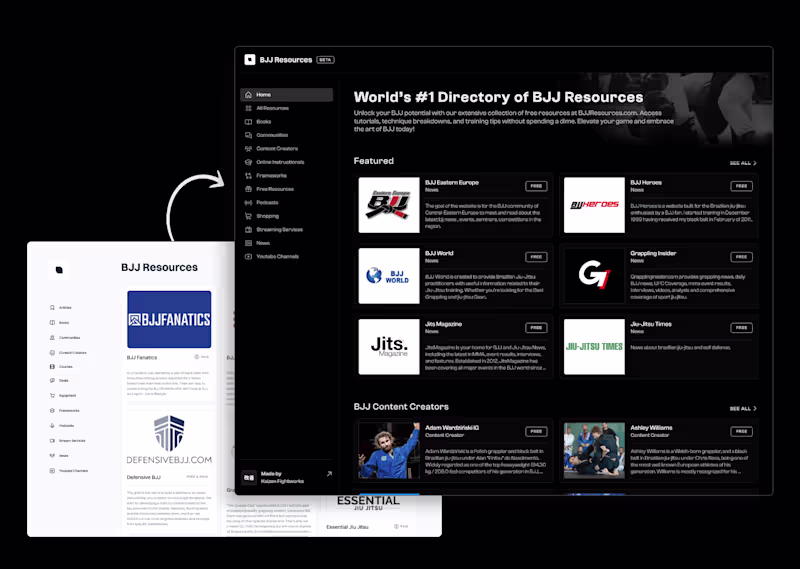Open Home via its house icon
Image resolution: width=800 pixels, height=569 pixels.
click(248, 95)
